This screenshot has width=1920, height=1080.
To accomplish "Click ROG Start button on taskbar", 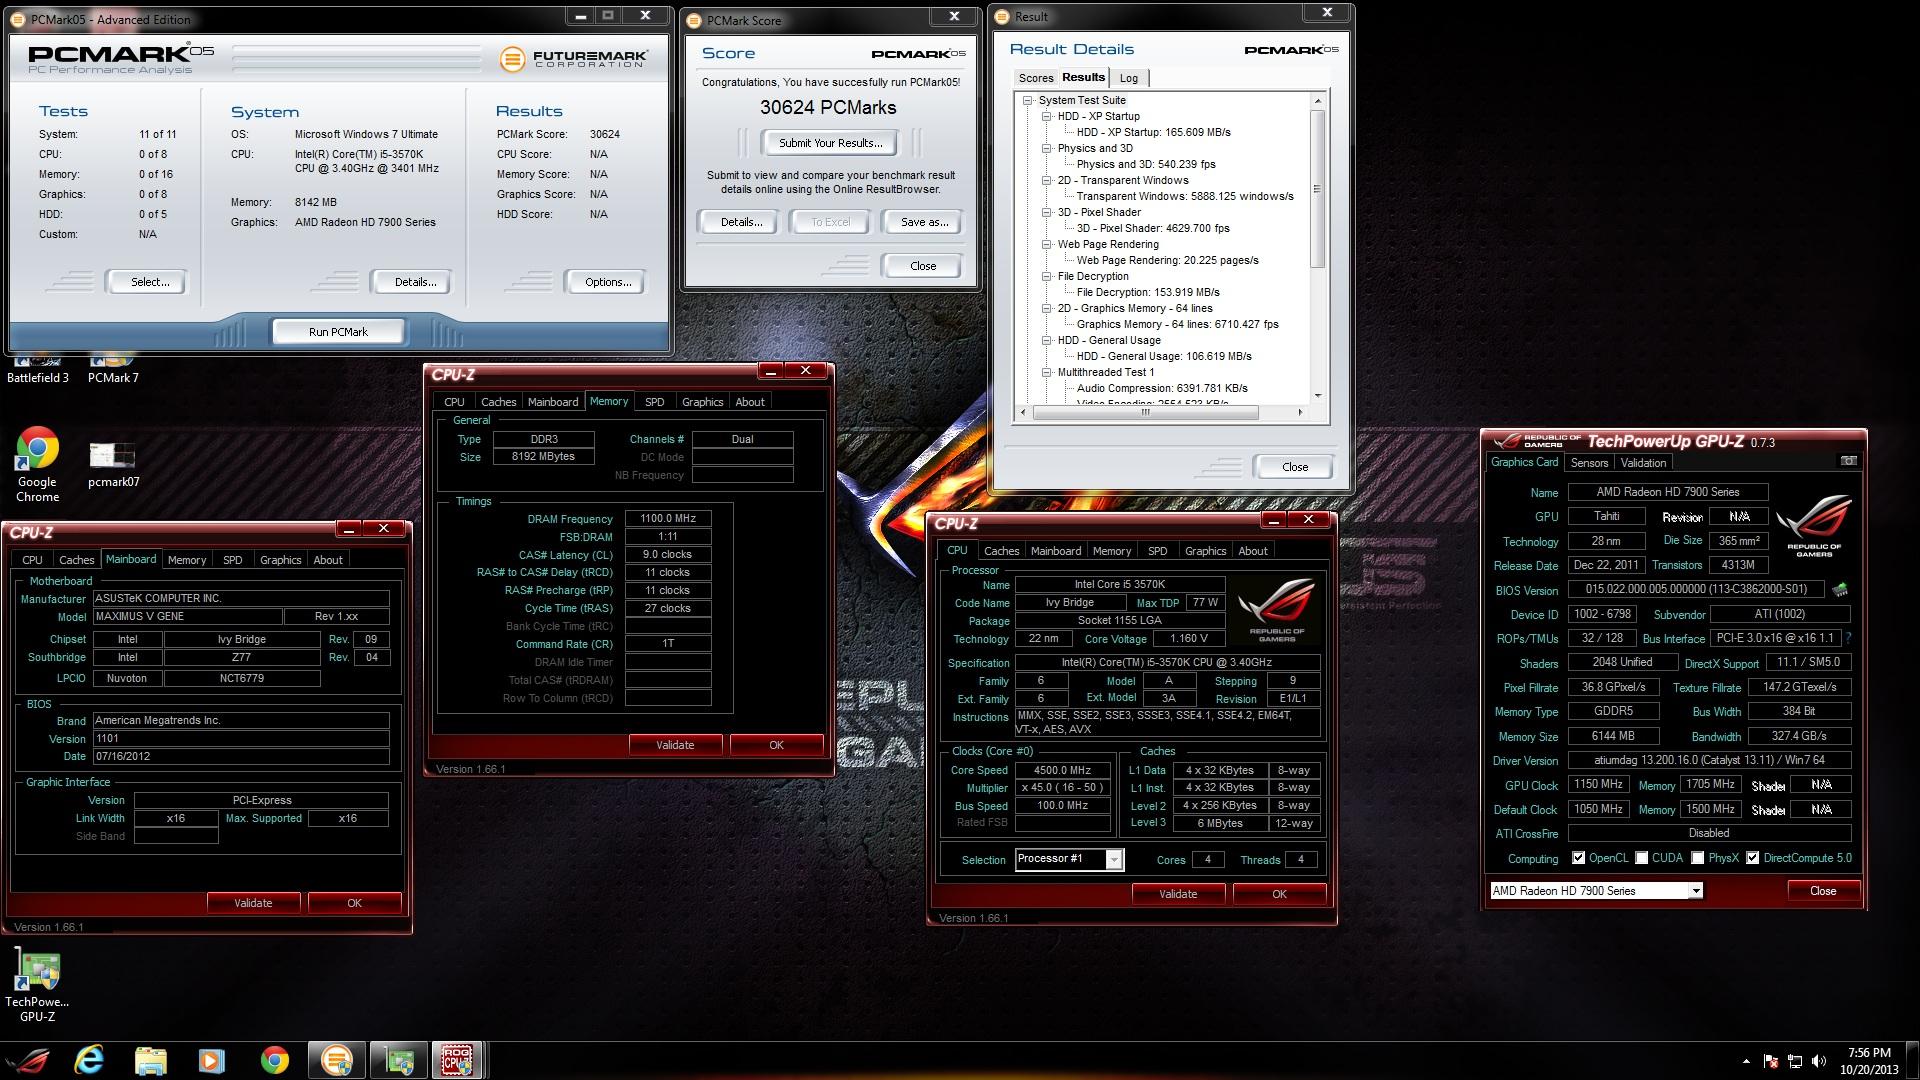I will click(x=28, y=1060).
